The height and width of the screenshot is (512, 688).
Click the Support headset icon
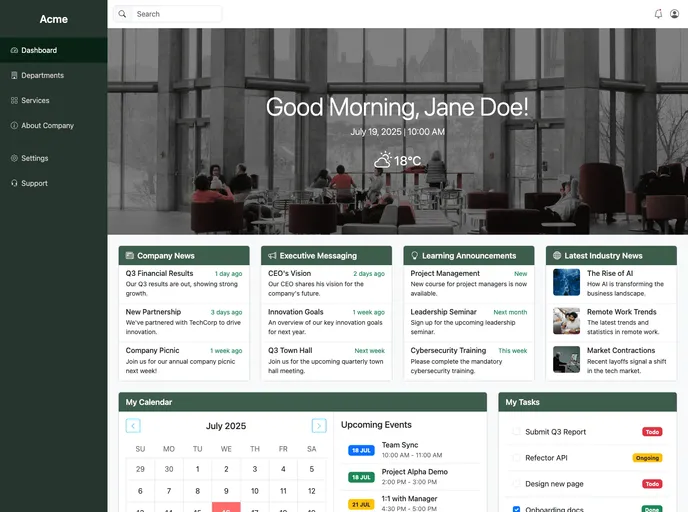click(x=14, y=183)
